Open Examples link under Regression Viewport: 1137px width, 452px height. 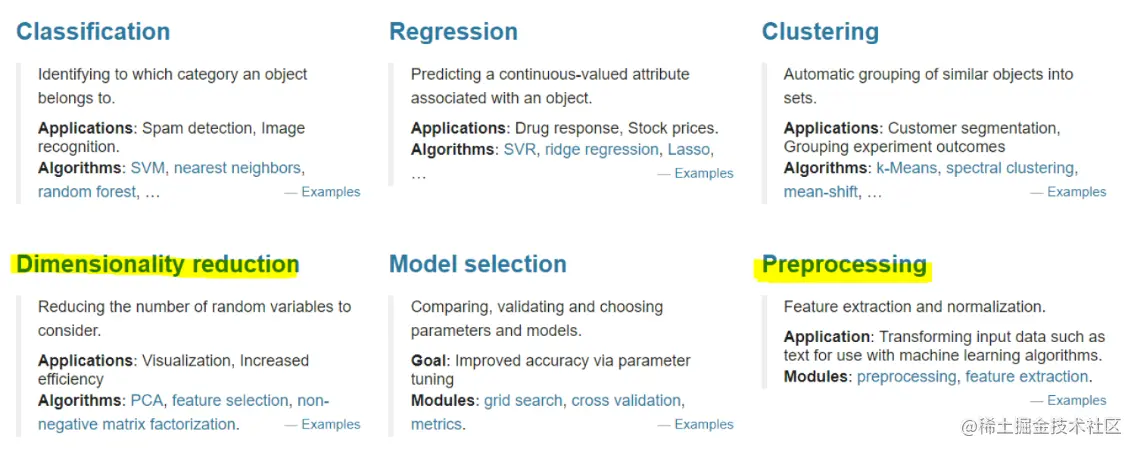point(703,173)
